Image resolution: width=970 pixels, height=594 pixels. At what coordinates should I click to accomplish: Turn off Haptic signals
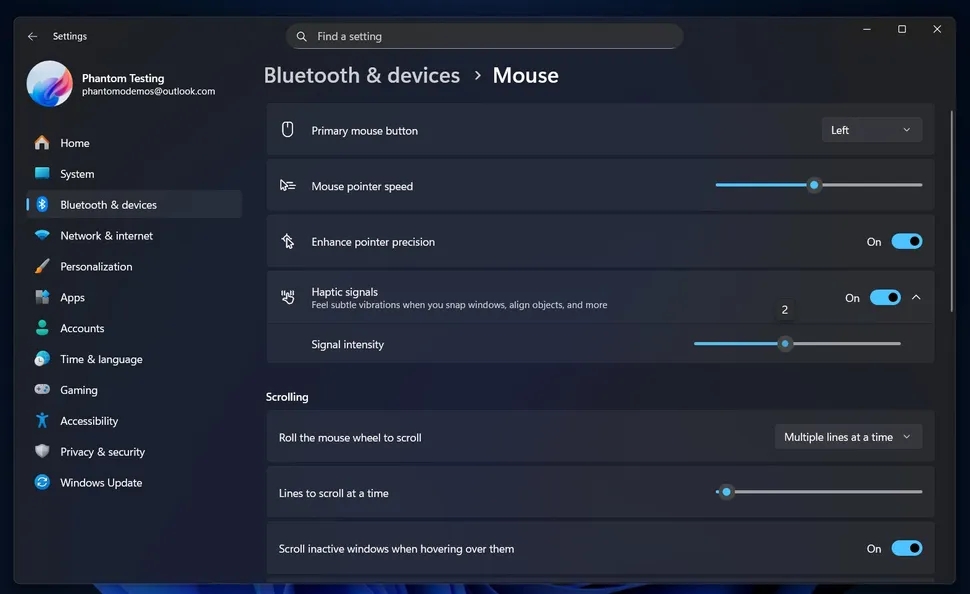click(x=884, y=297)
